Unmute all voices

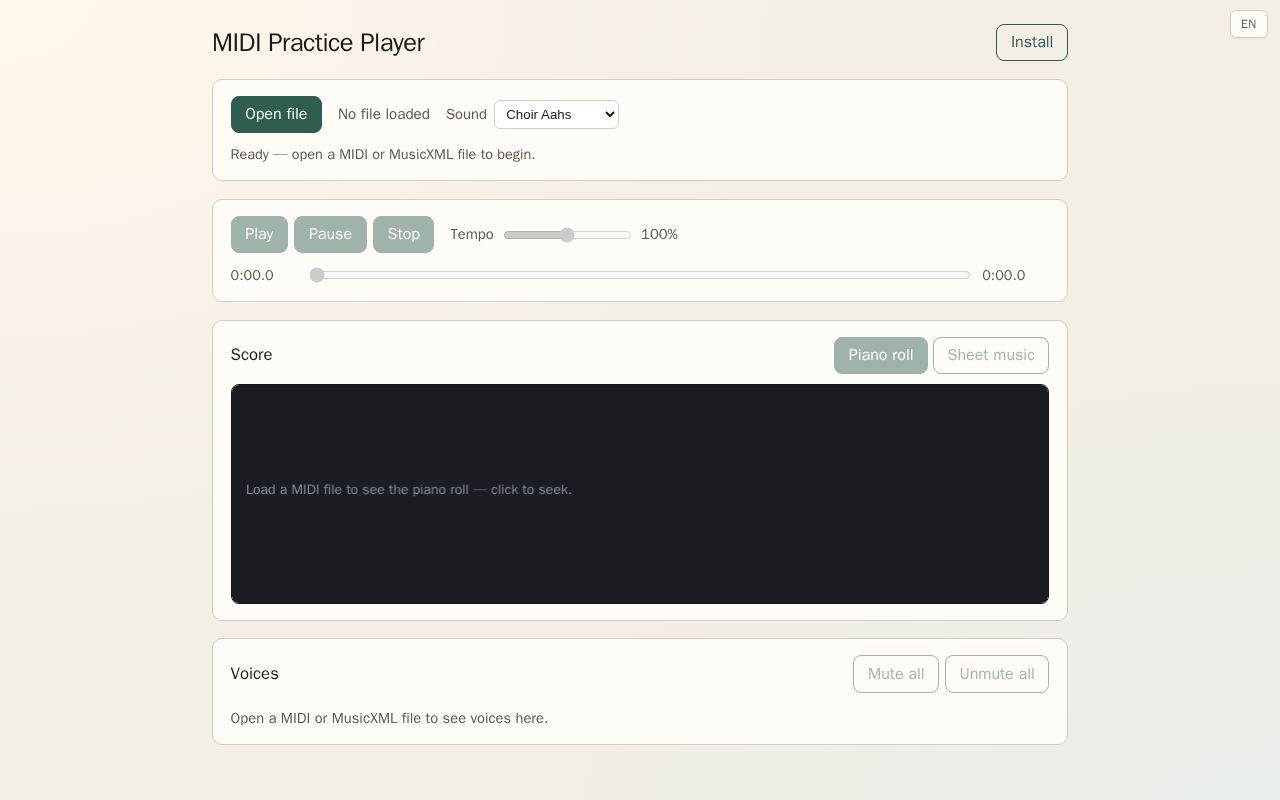[x=996, y=674]
